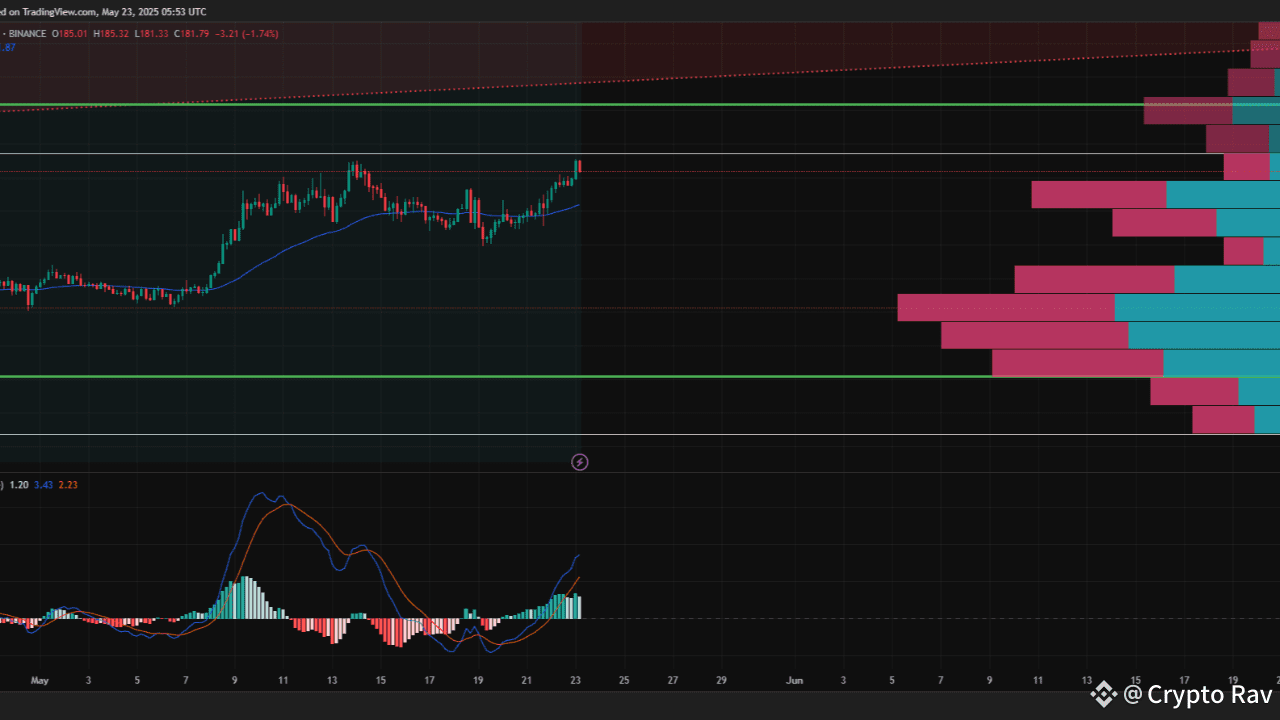1280x720 pixels.
Task: Click the latest green candlestick on the chart
Action: tap(577, 168)
